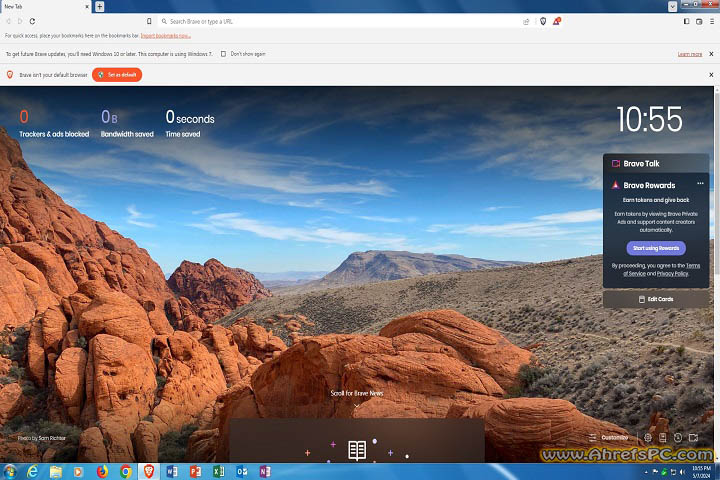
Task: Click the Time saved stat
Action: pyautogui.click(x=190, y=124)
